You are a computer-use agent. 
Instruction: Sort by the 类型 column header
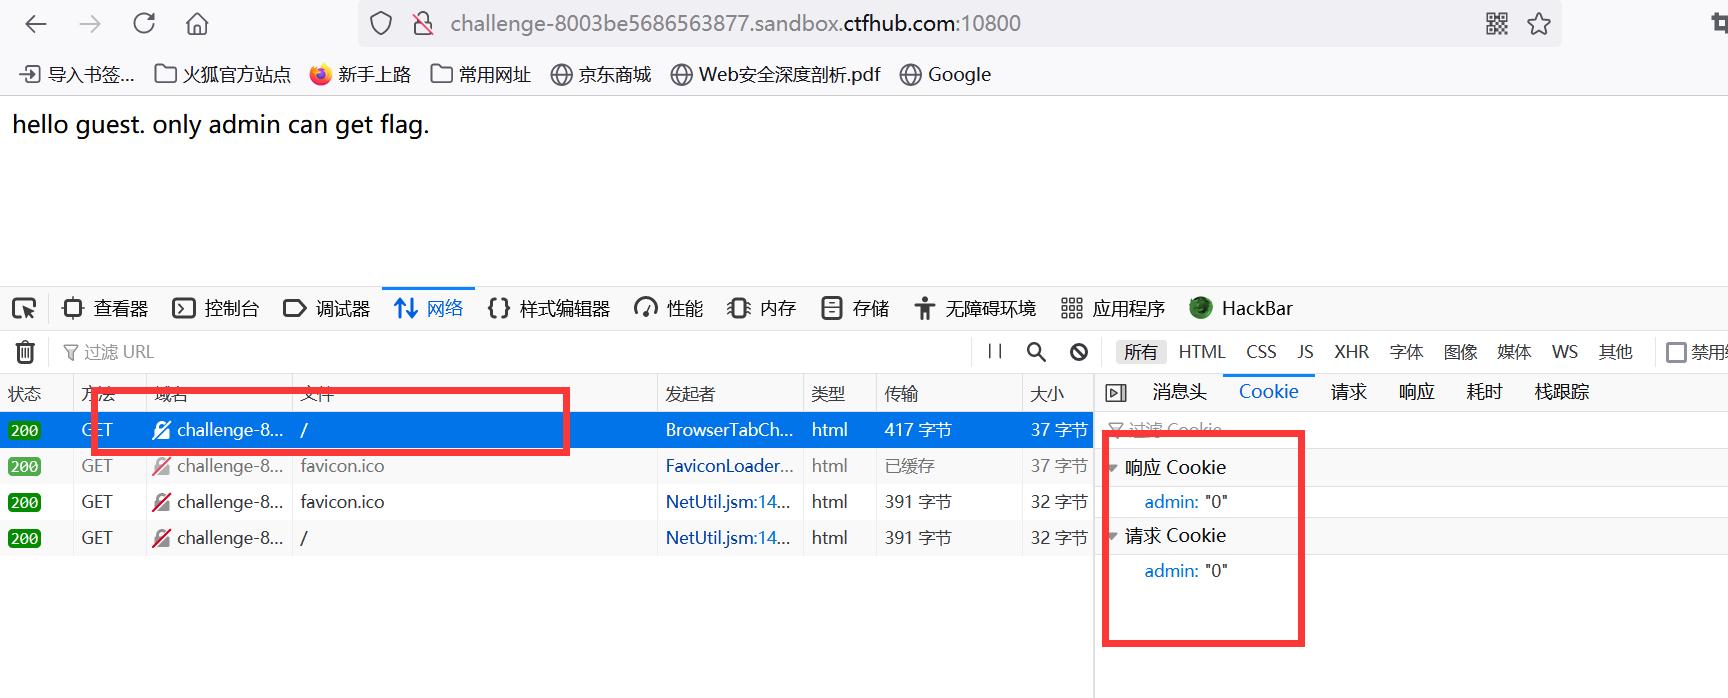point(840,394)
